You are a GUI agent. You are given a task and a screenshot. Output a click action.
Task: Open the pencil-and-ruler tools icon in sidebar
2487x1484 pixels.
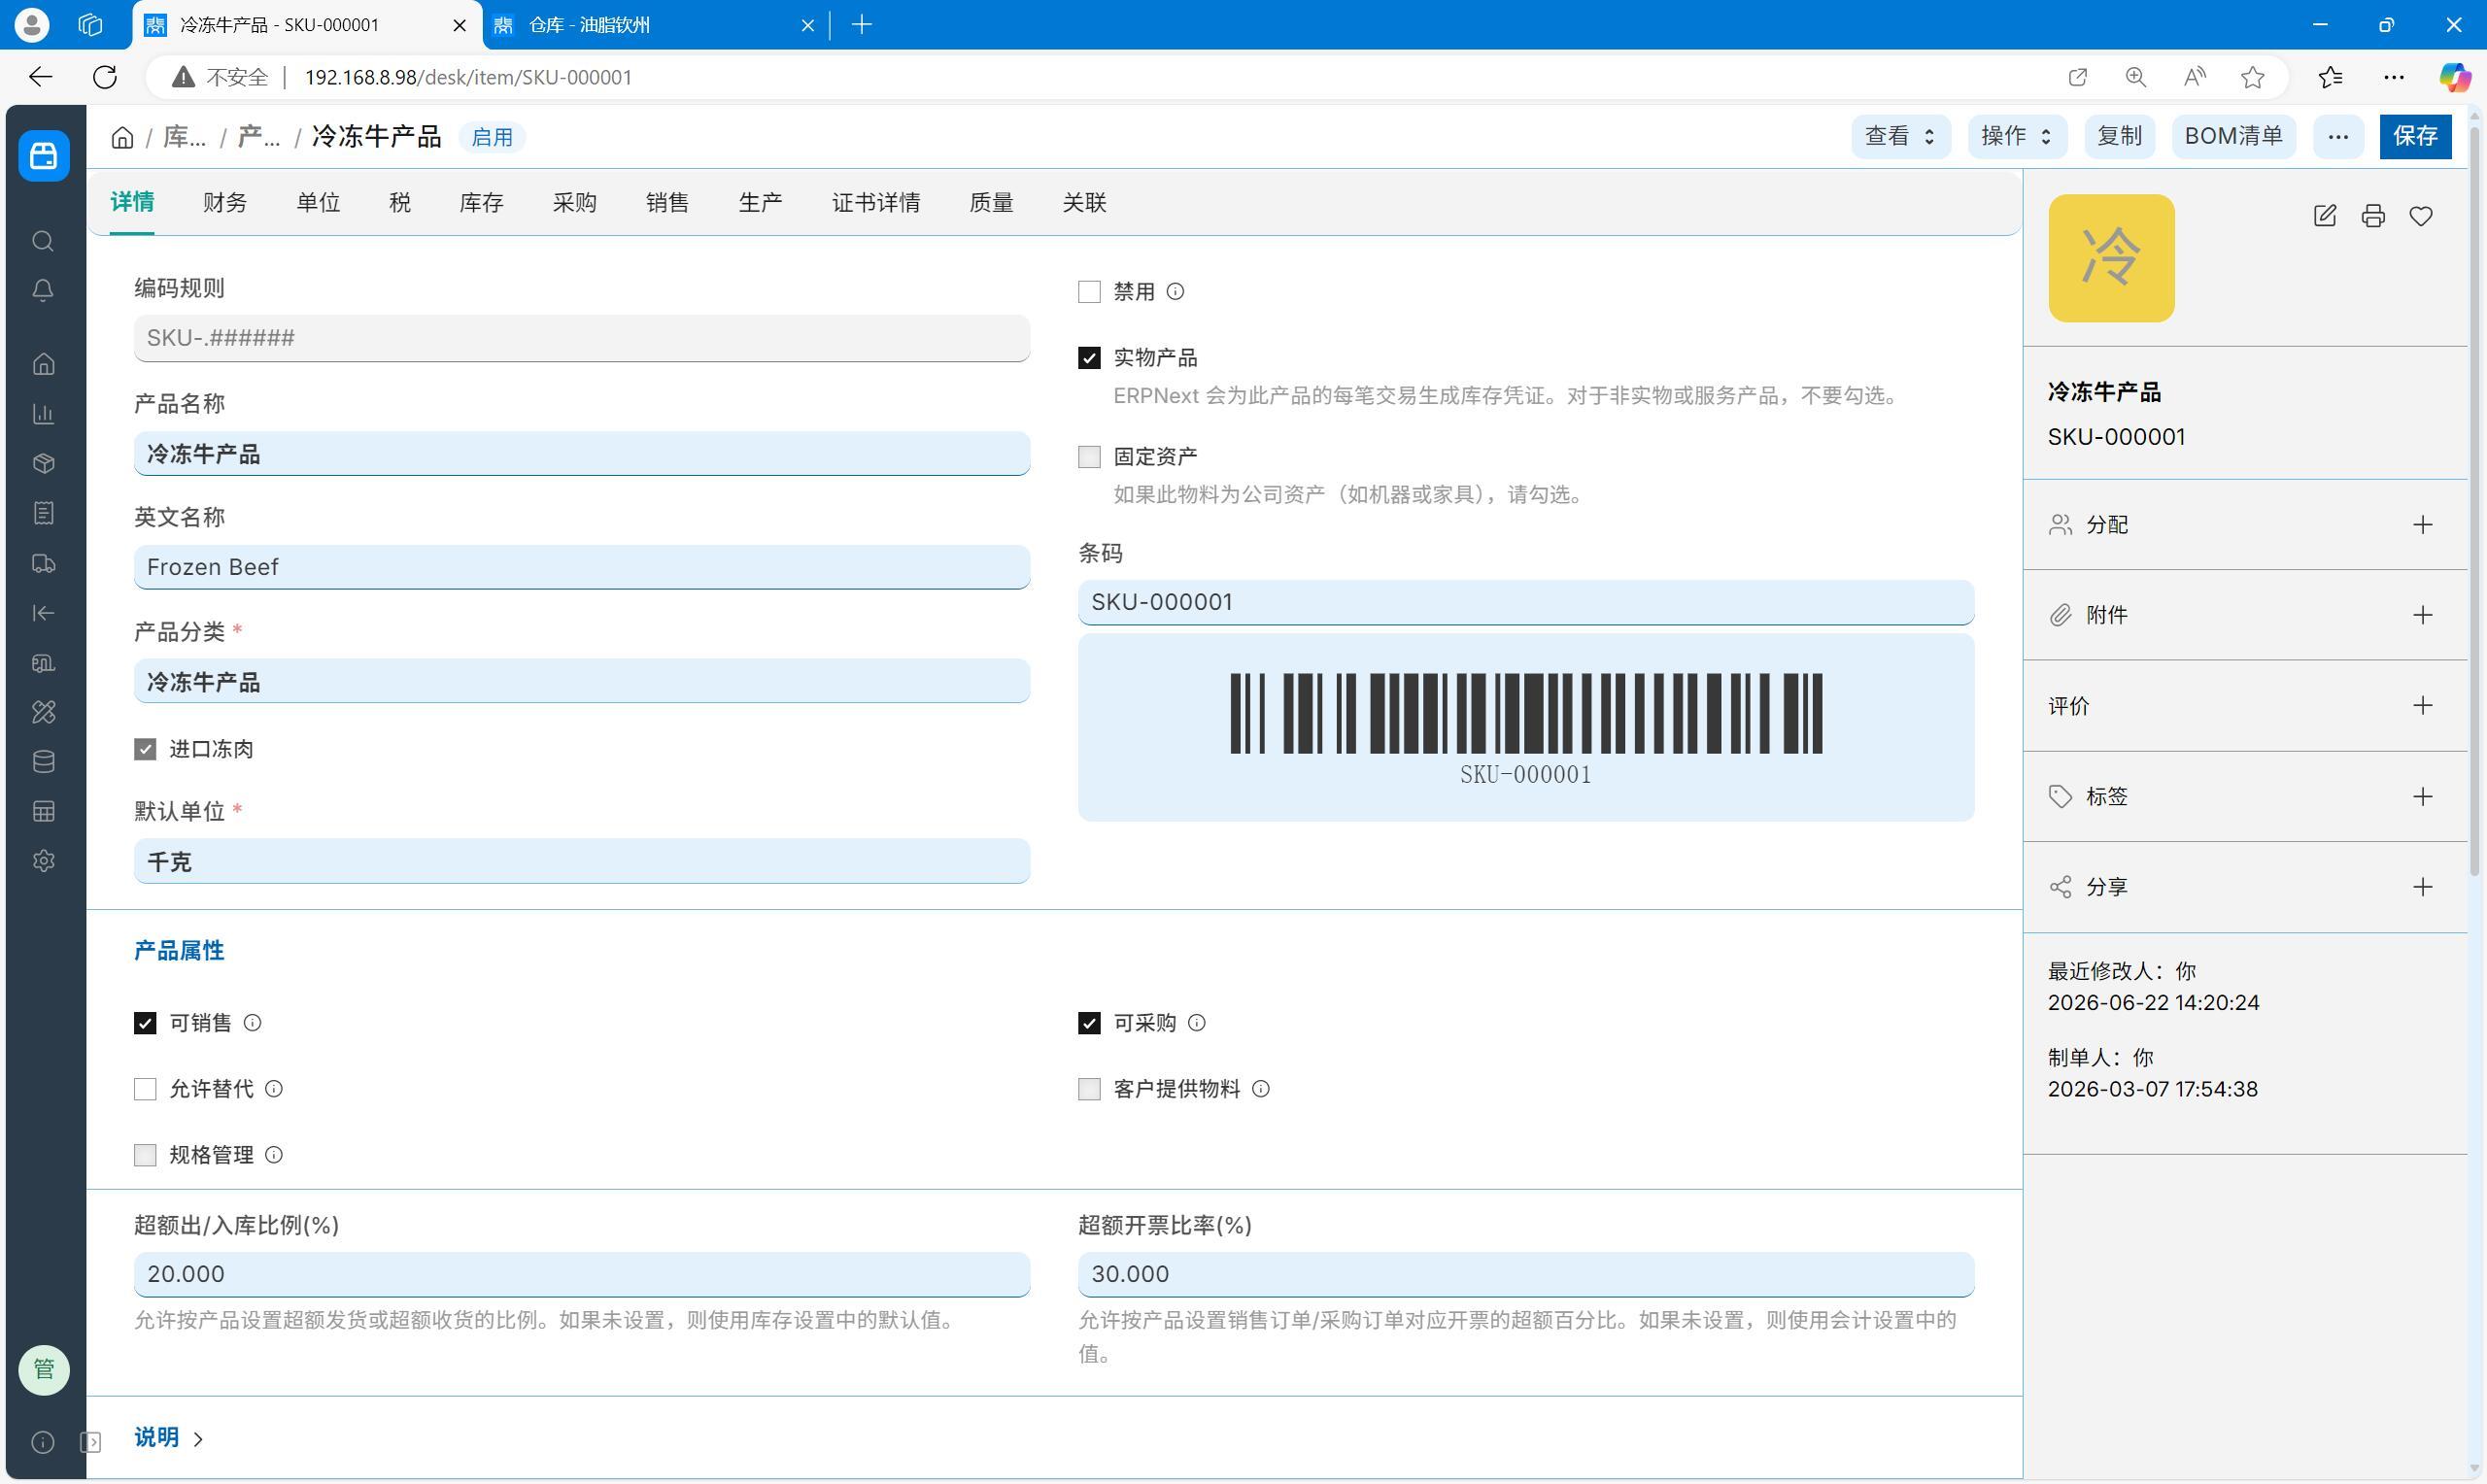(x=43, y=712)
